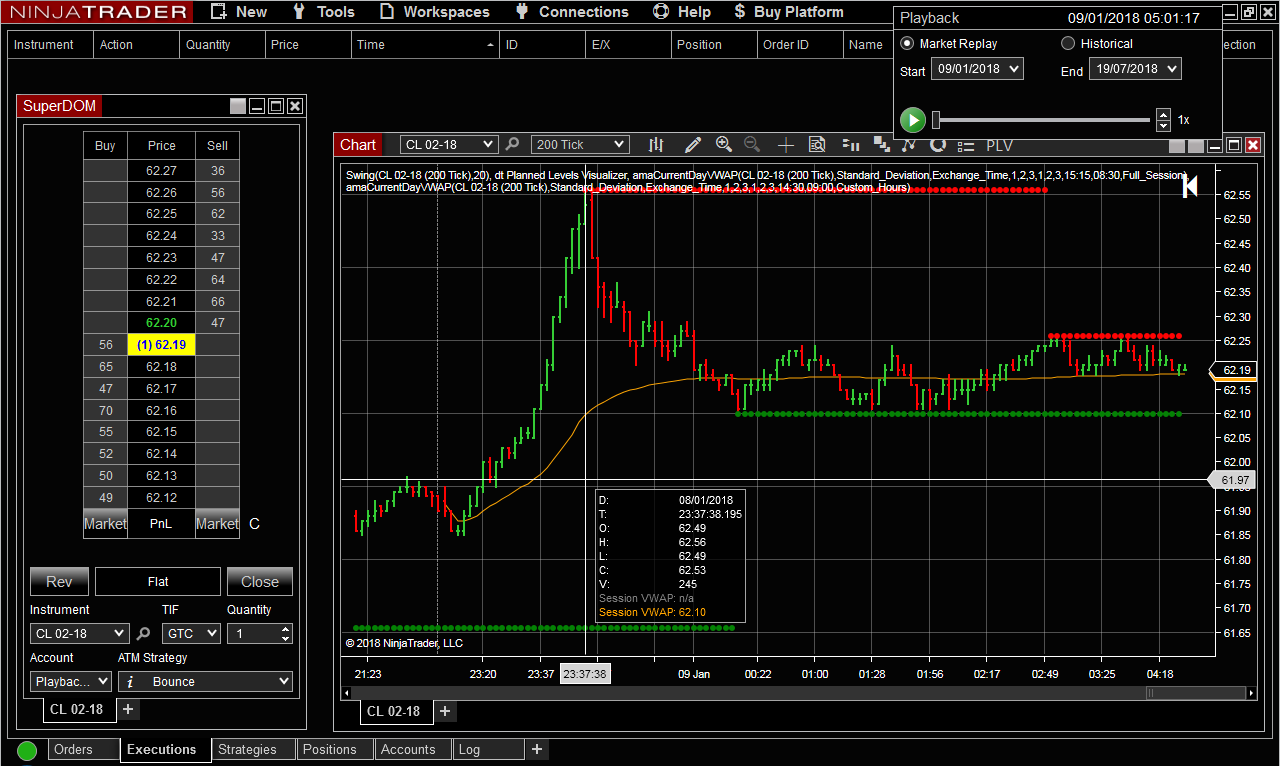Click the Action column header
Image resolution: width=1280 pixels, height=766 pixels.
coord(137,45)
